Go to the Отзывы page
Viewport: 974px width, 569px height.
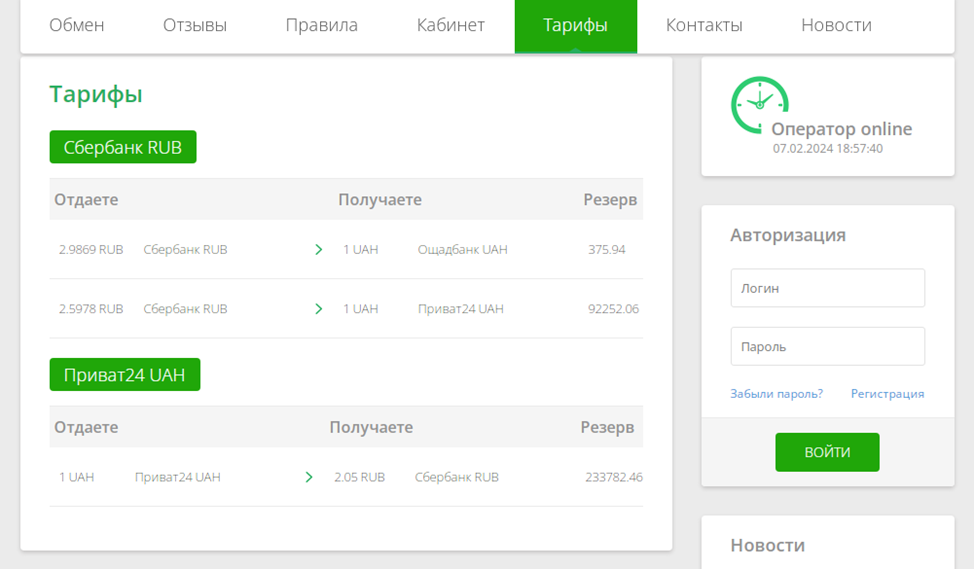(195, 25)
